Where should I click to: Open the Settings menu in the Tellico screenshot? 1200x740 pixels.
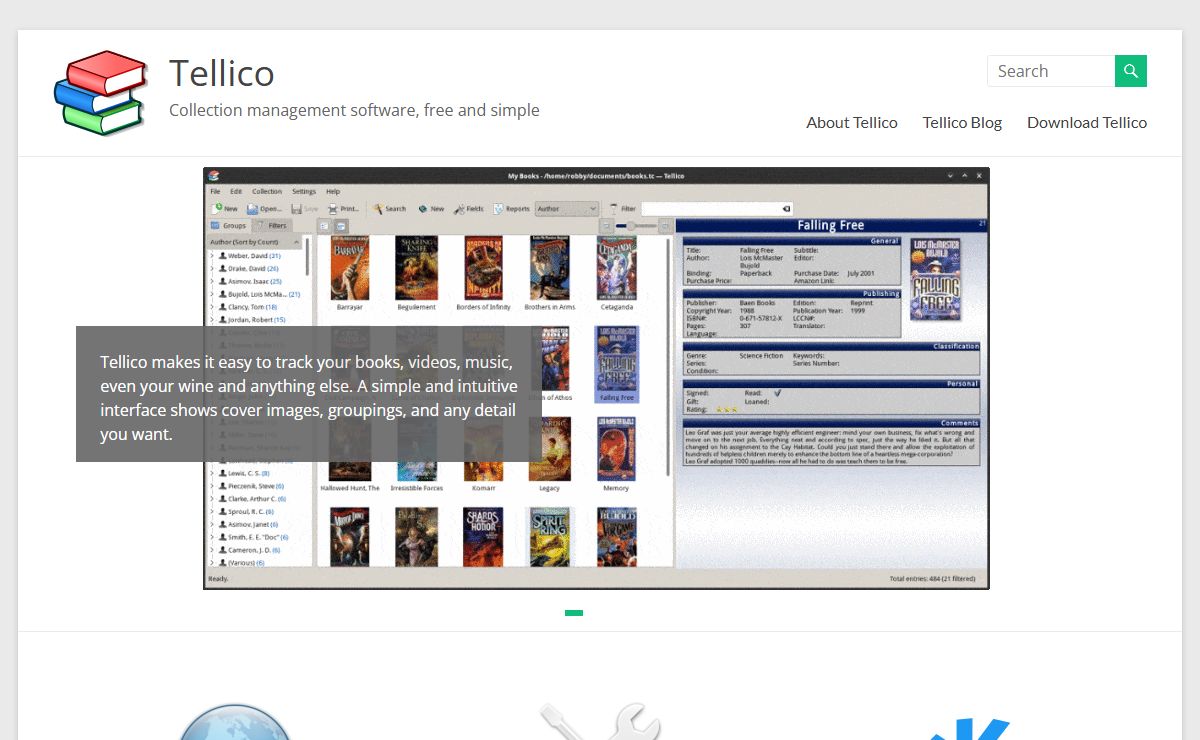[x=304, y=191]
